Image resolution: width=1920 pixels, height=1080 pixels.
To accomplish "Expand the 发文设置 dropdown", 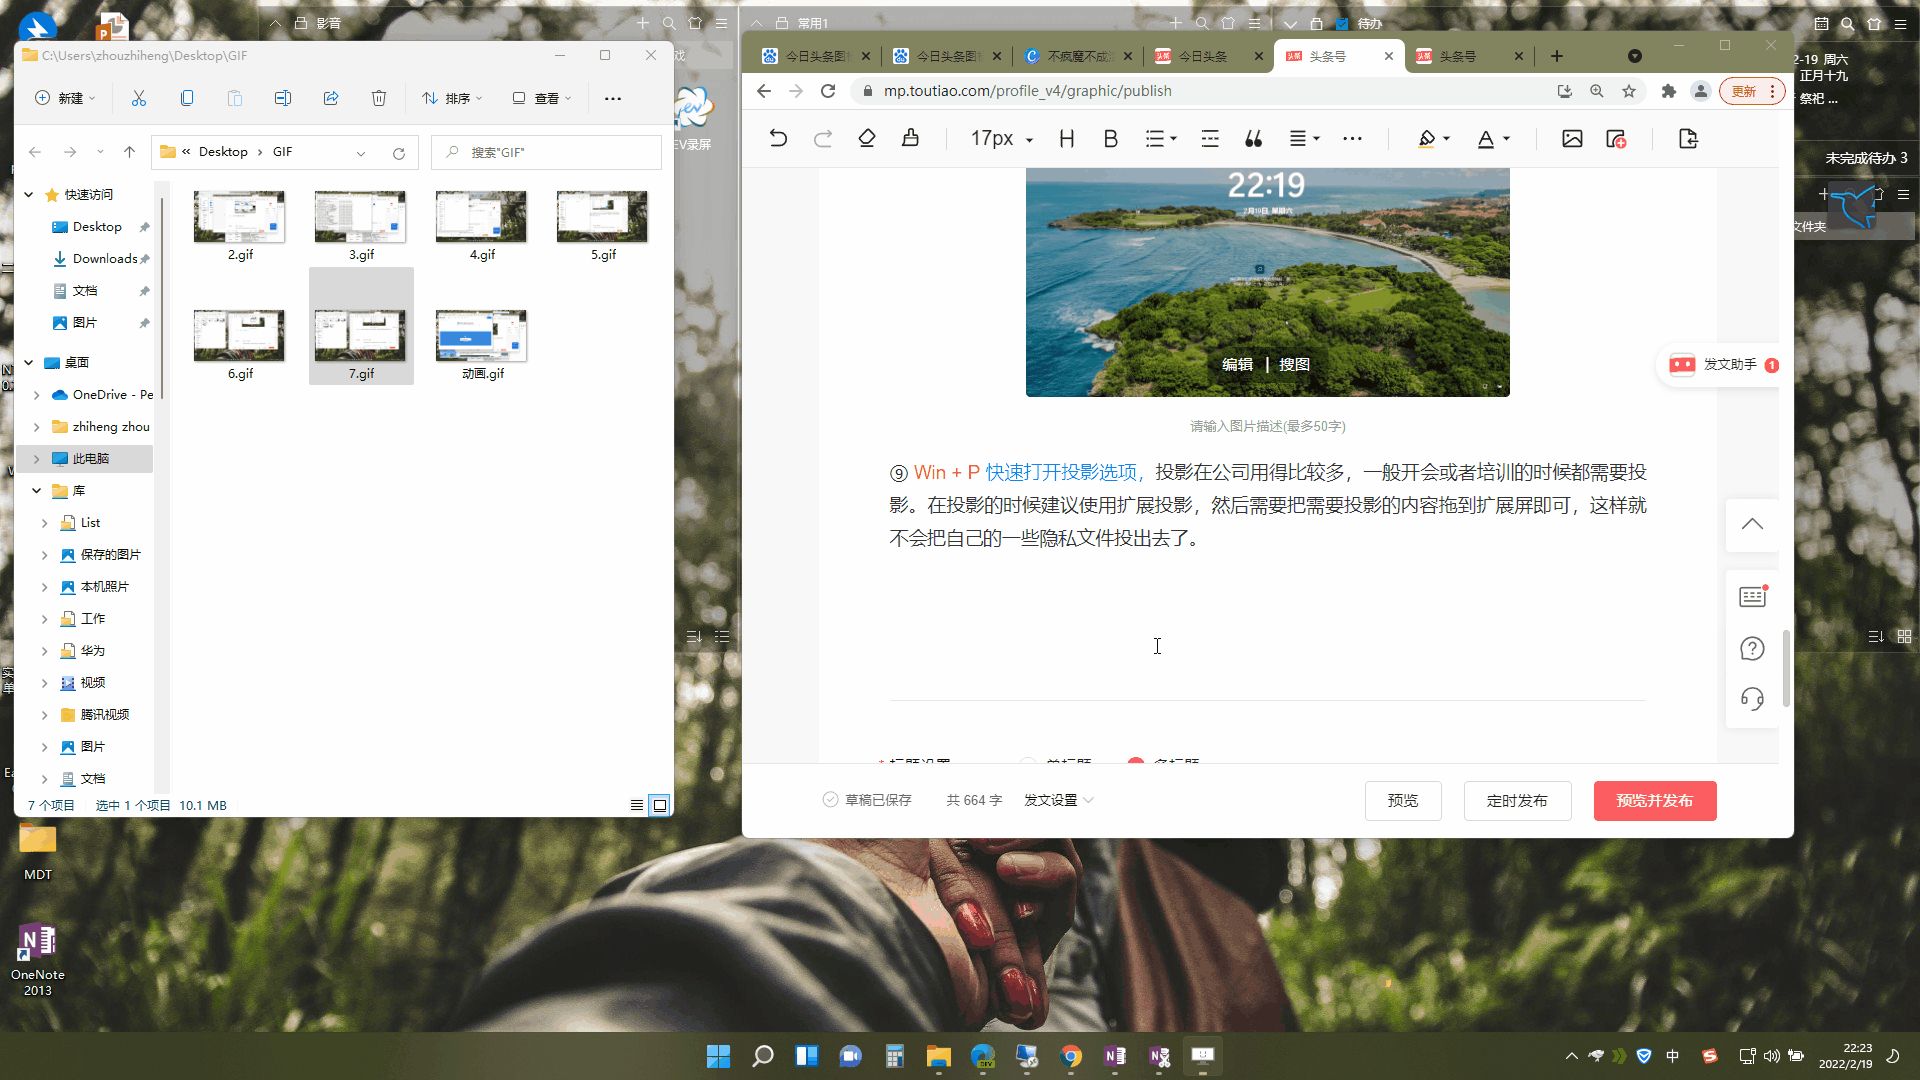I will coord(1058,800).
